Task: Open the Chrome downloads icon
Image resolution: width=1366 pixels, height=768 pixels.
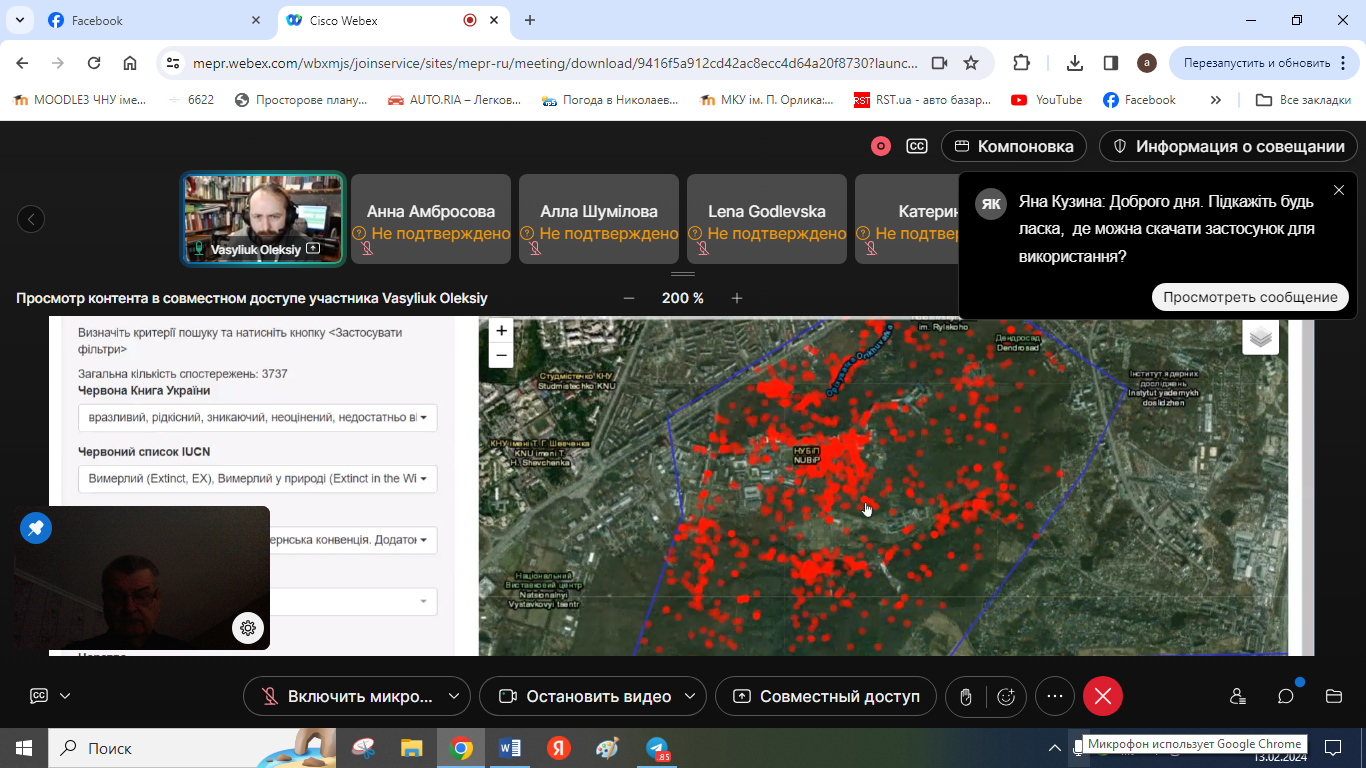Action: (1075, 63)
